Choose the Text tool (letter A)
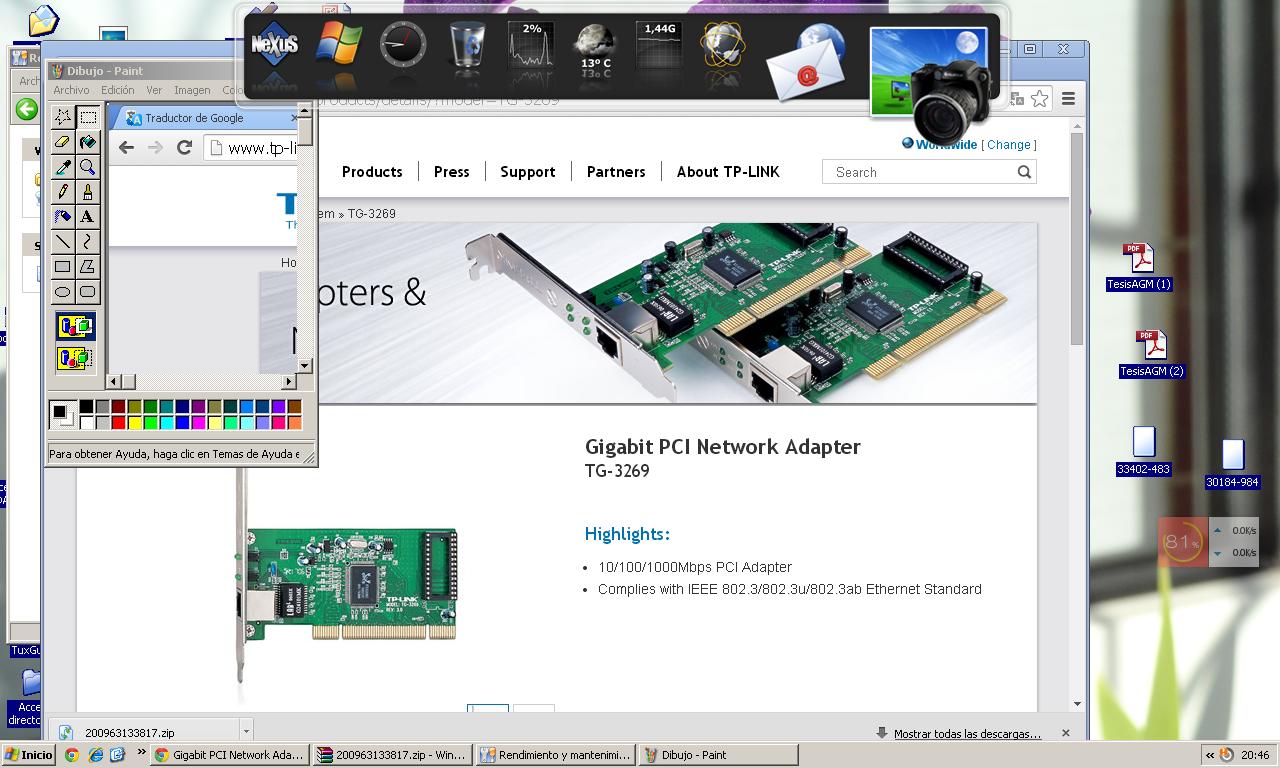This screenshot has height=768, width=1280. point(88,216)
